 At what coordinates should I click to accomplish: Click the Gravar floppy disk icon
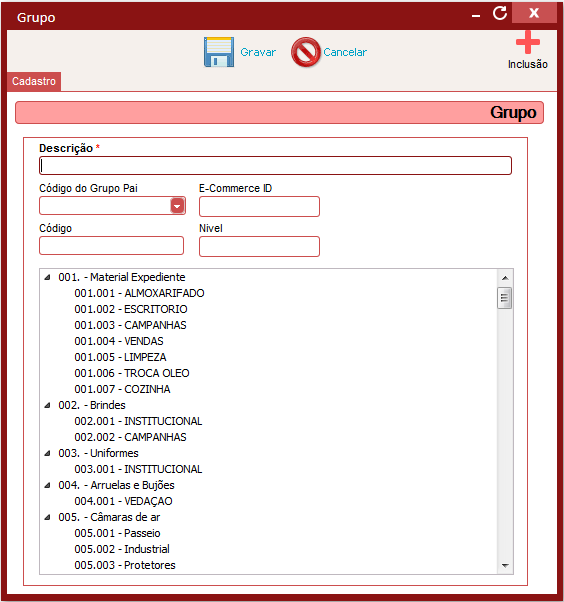click(x=219, y=52)
